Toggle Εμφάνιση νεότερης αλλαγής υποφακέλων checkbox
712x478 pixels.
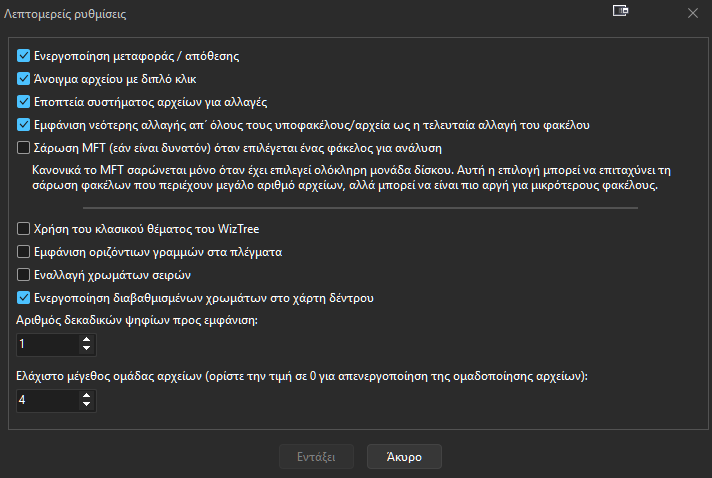click(25, 125)
